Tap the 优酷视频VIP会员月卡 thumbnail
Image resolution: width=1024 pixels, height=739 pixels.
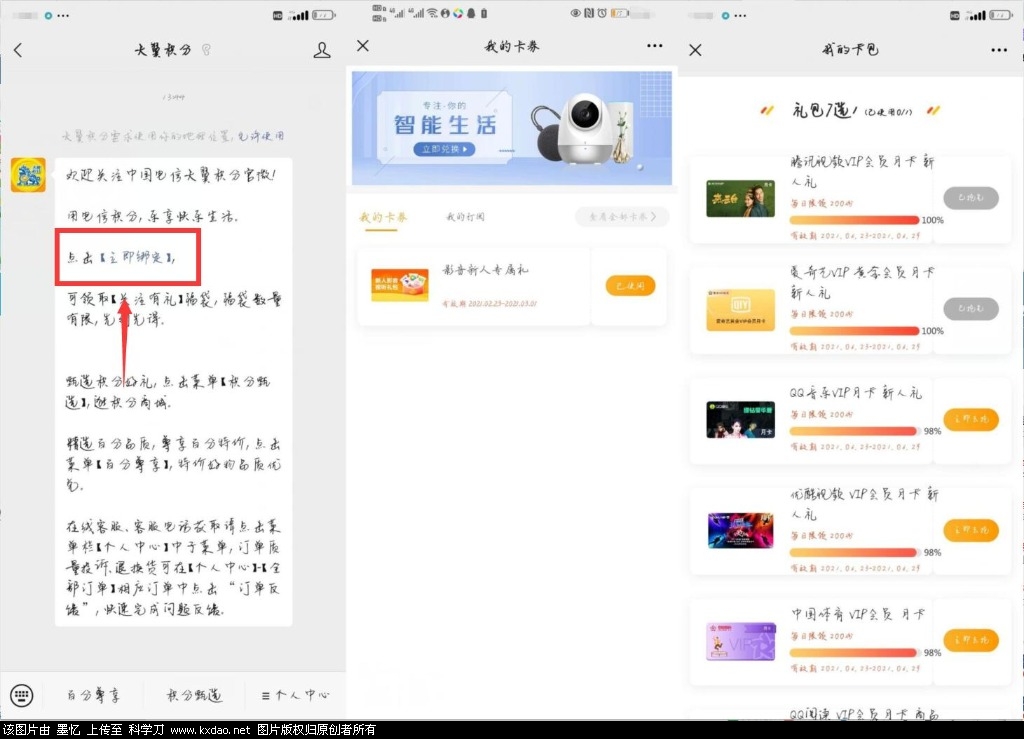[x=741, y=530]
